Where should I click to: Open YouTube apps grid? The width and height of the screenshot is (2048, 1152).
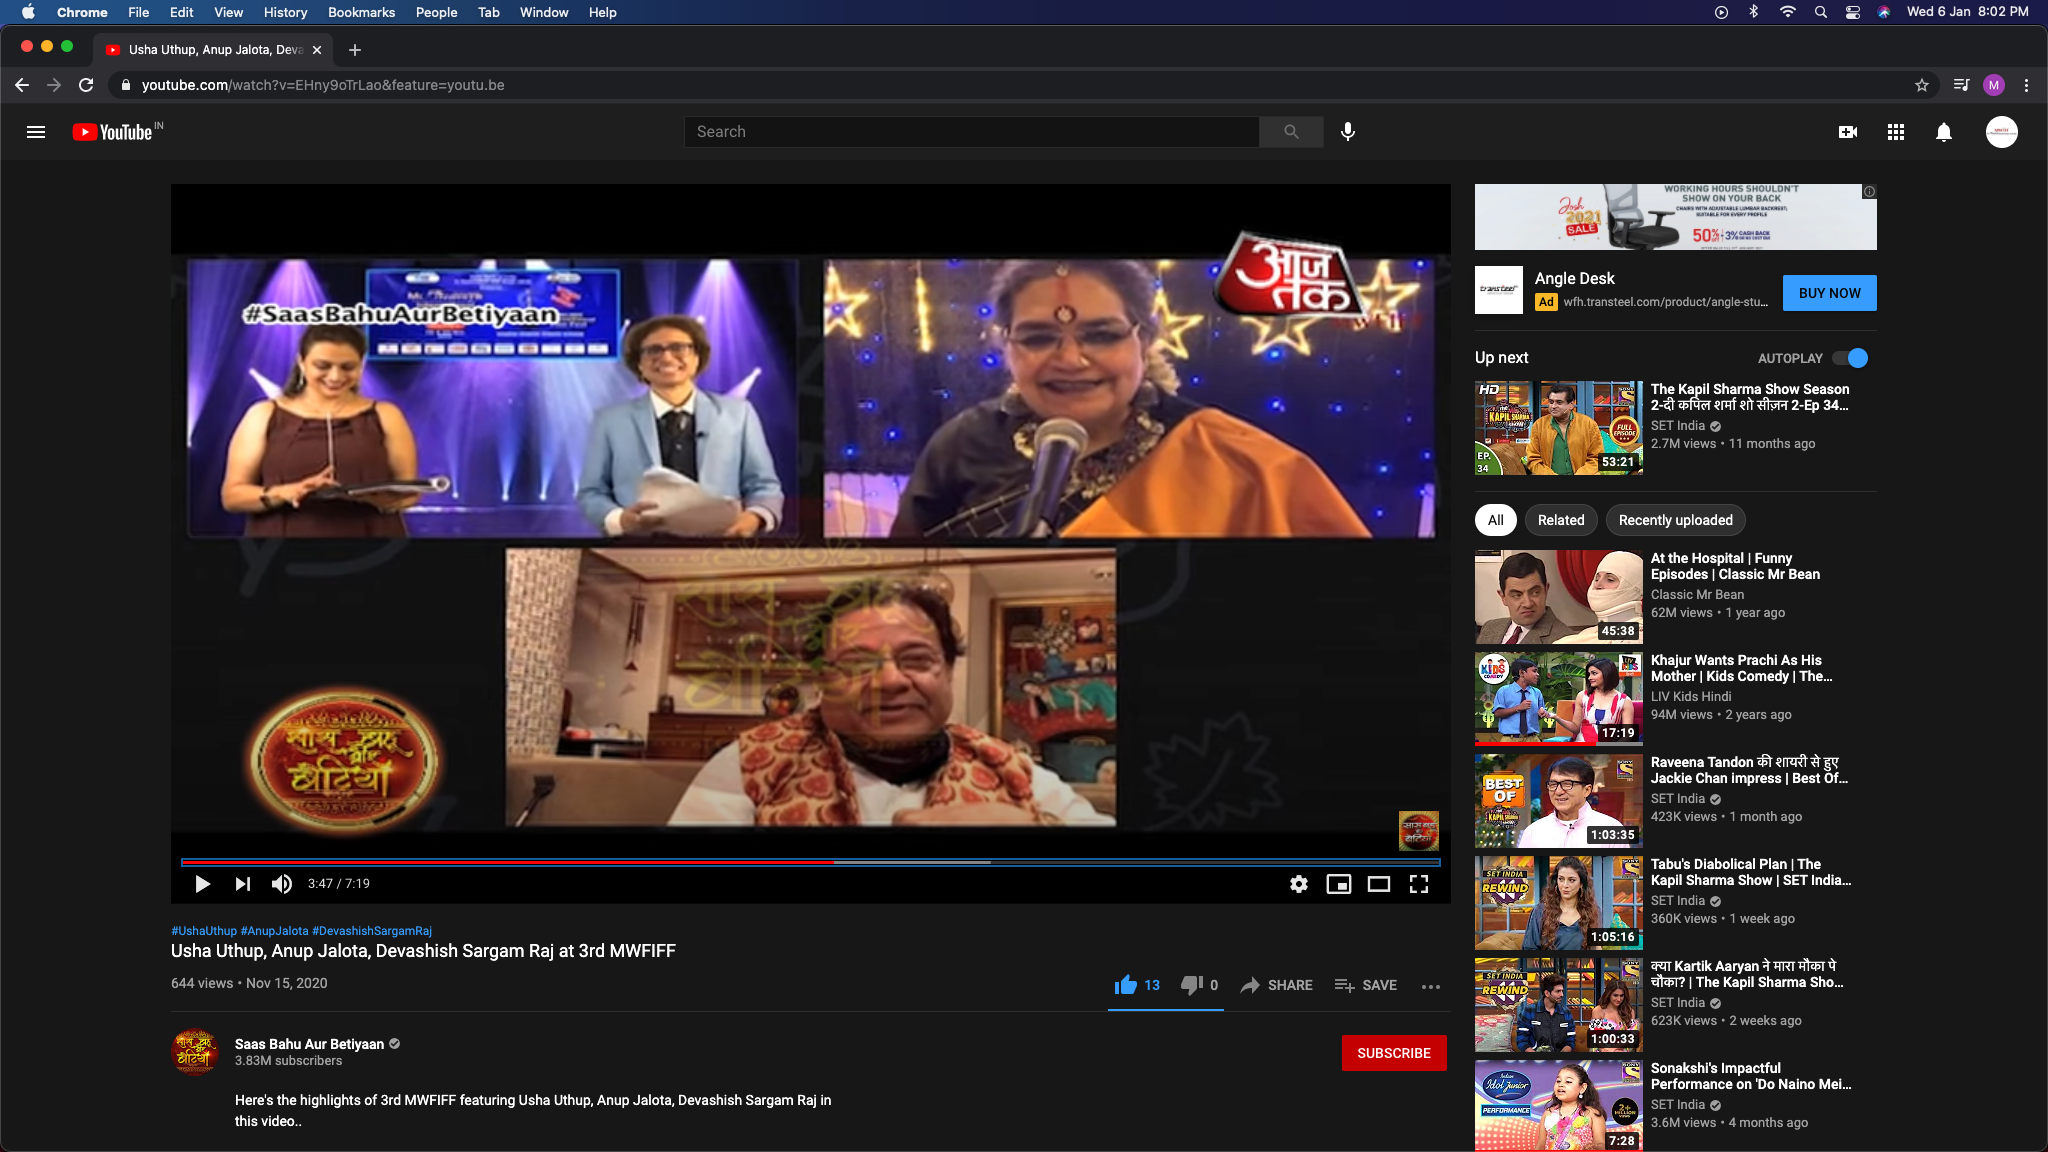pos(1895,132)
